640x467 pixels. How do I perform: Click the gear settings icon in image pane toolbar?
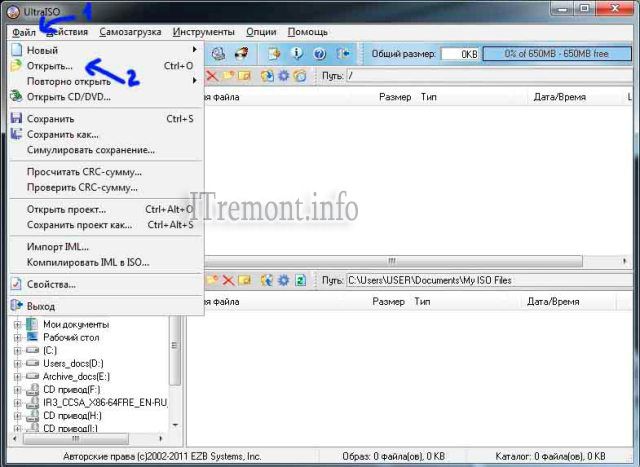pyautogui.click(x=284, y=76)
